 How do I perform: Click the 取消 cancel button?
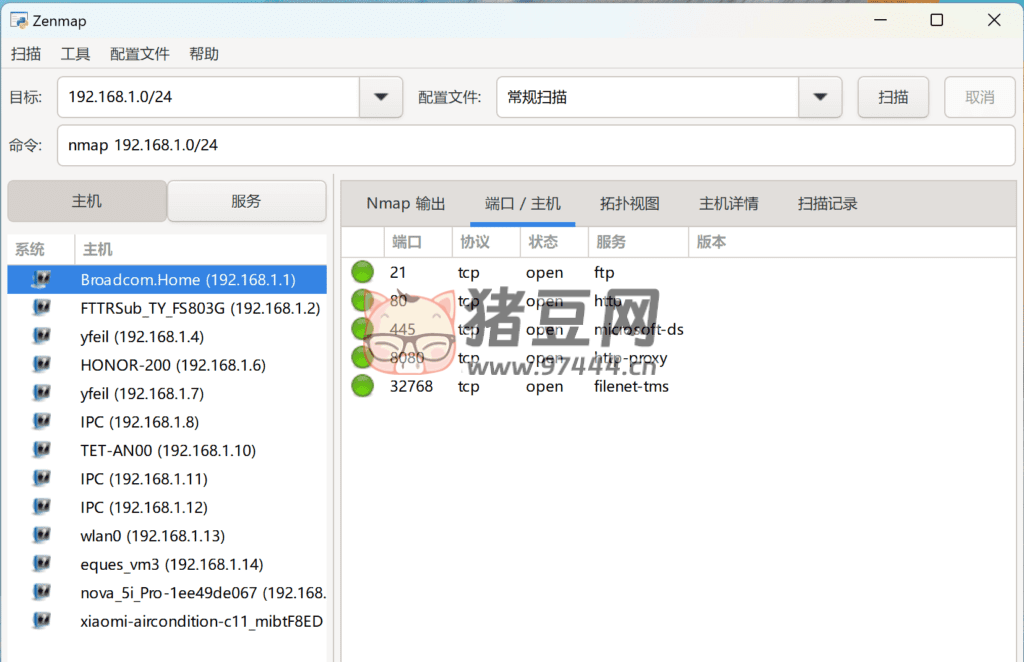[x=980, y=97]
